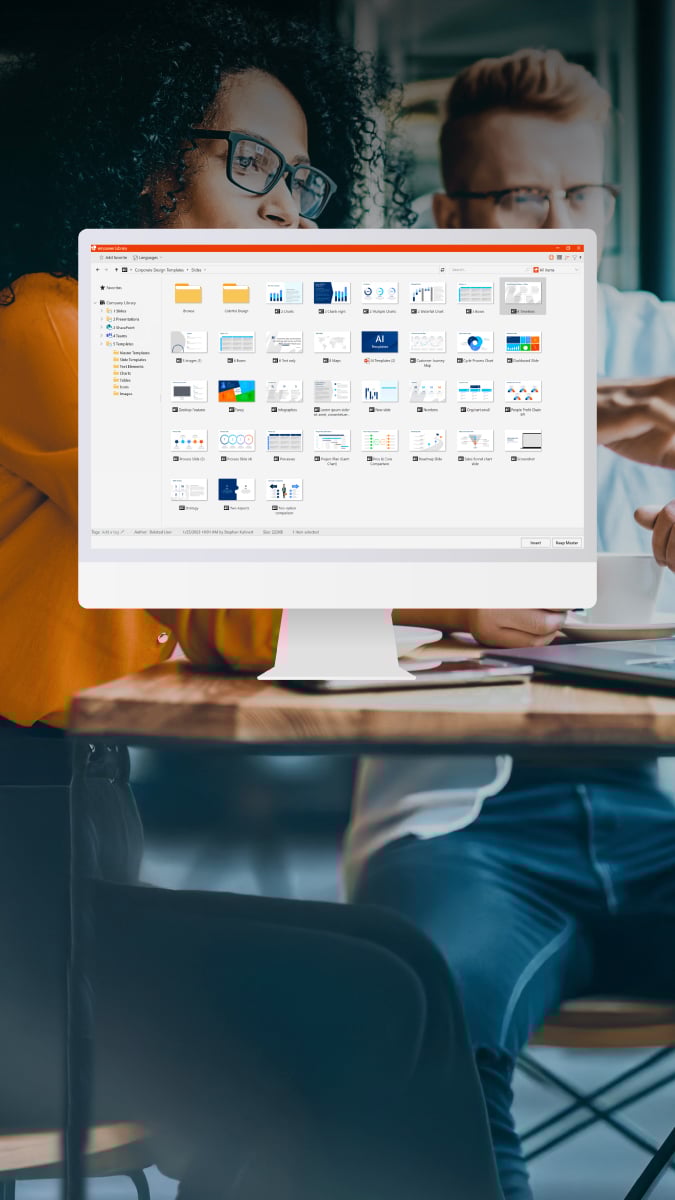This screenshot has width=675, height=1200.
Task: Click the Corporate Design Templates breadcrumb
Action: (158, 269)
